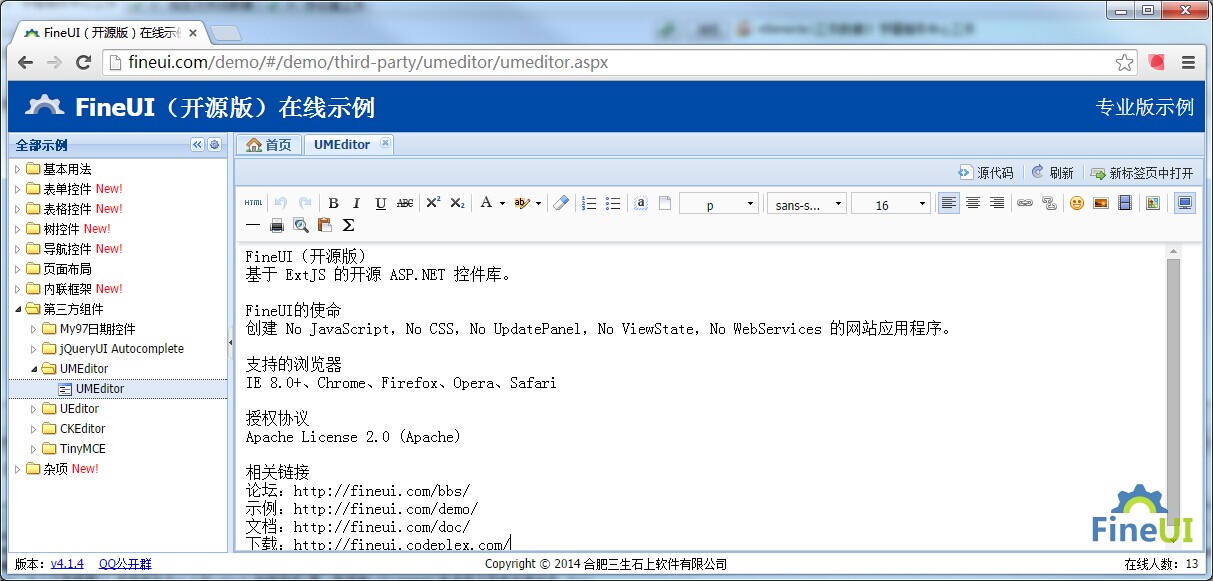
Task: Expand the 基本用法 tree folder
Action: [x=18, y=169]
